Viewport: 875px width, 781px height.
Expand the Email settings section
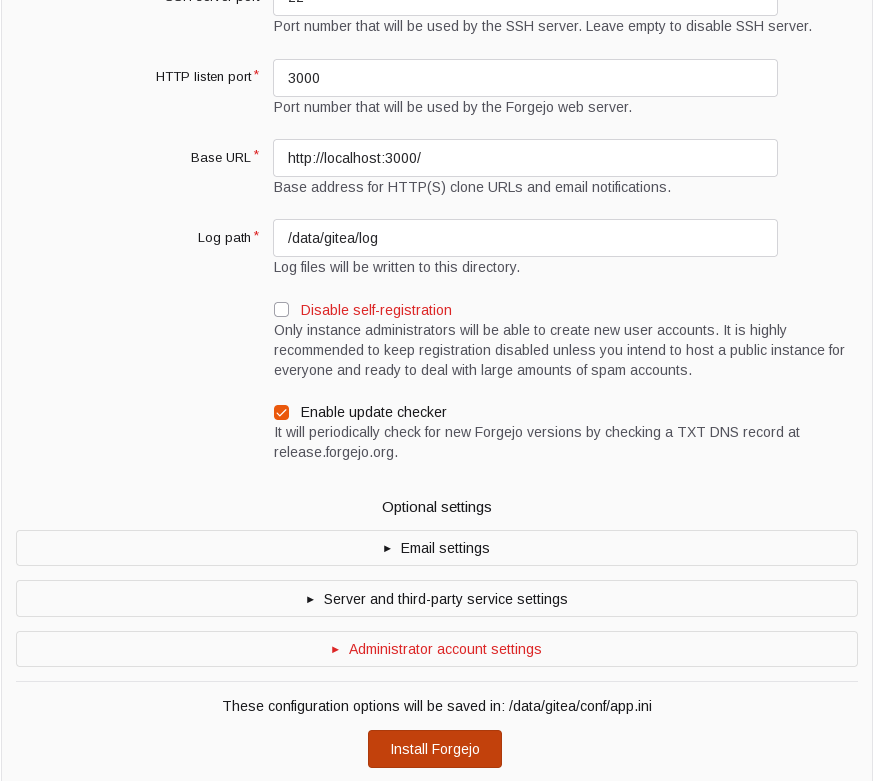click(x=437, y=548)
